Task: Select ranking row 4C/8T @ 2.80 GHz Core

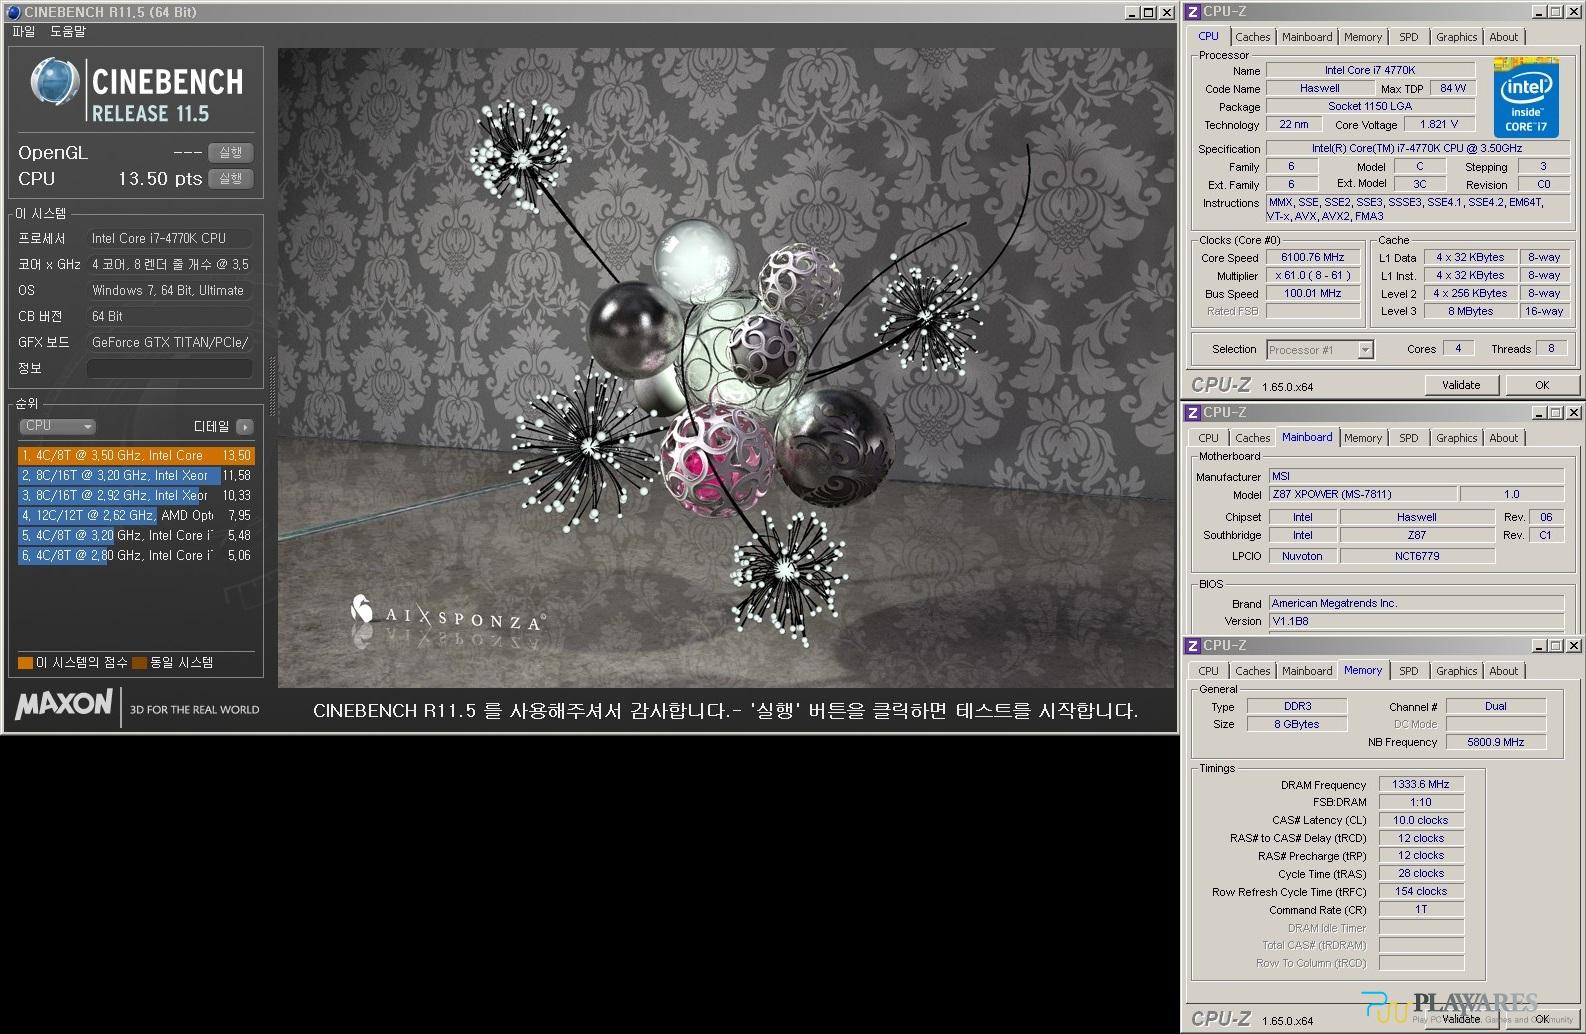Action: point(136,556)
